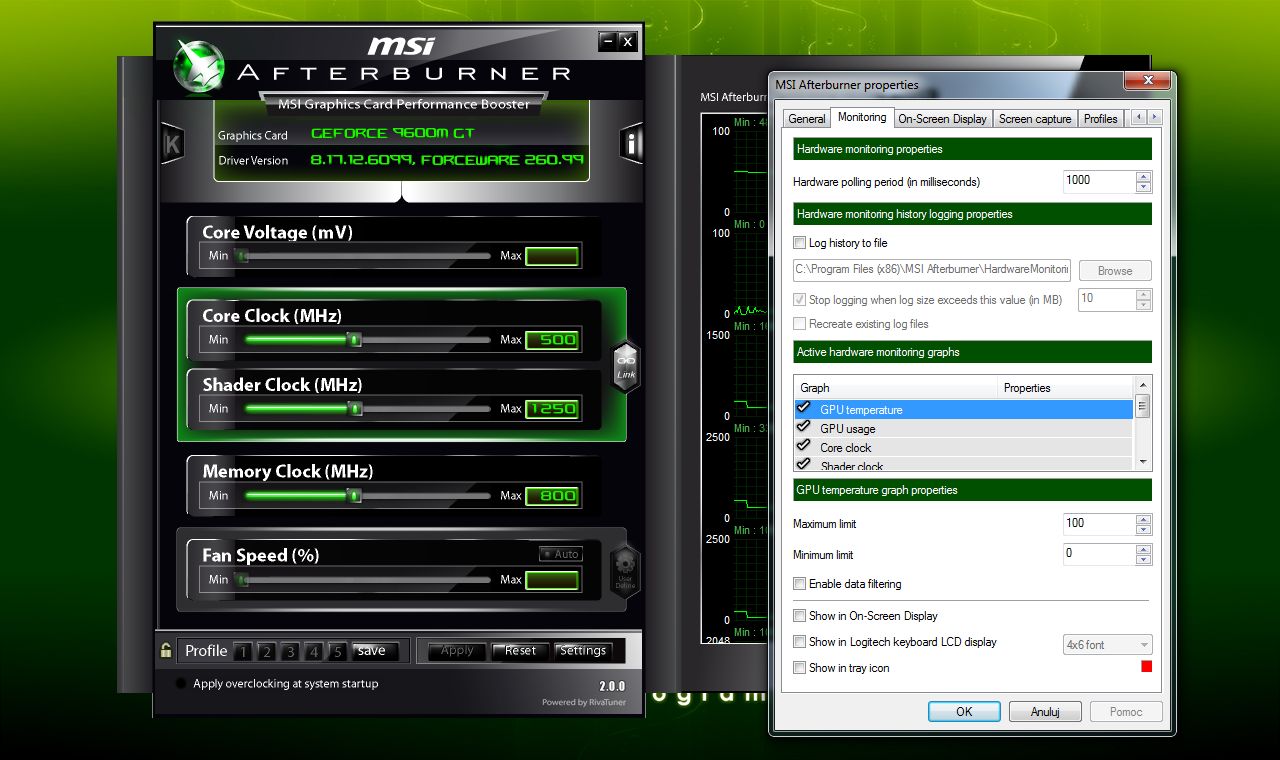Select profile slot 2

click(266, 652)
